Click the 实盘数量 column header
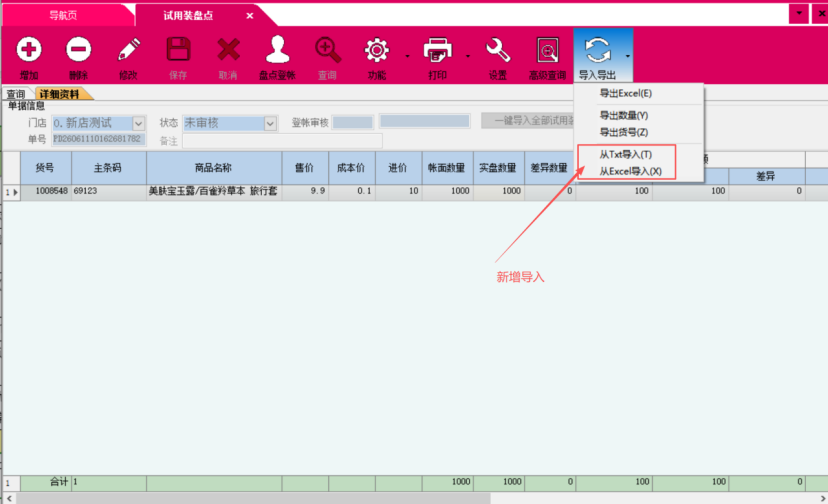This screenshot has width=828, height=504. pos(498,168)
